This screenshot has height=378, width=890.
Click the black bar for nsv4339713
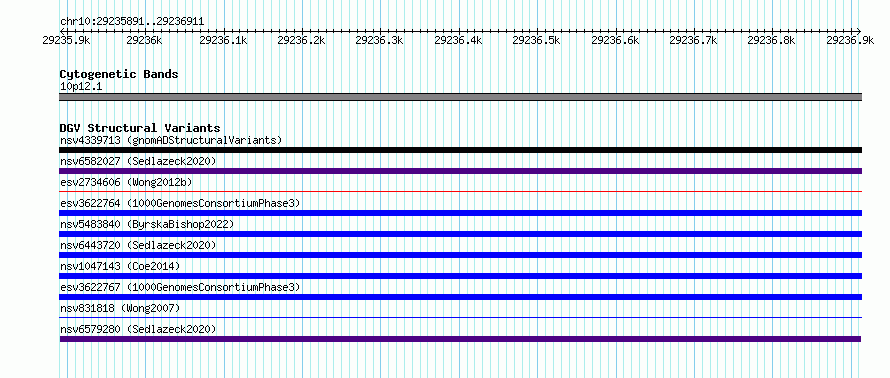tap(460, 150)
